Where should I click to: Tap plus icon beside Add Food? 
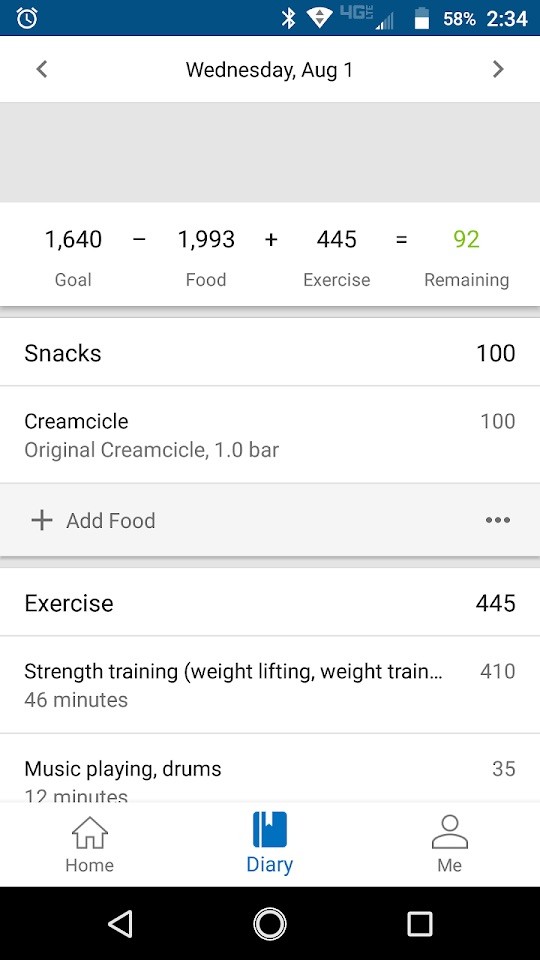42,520
